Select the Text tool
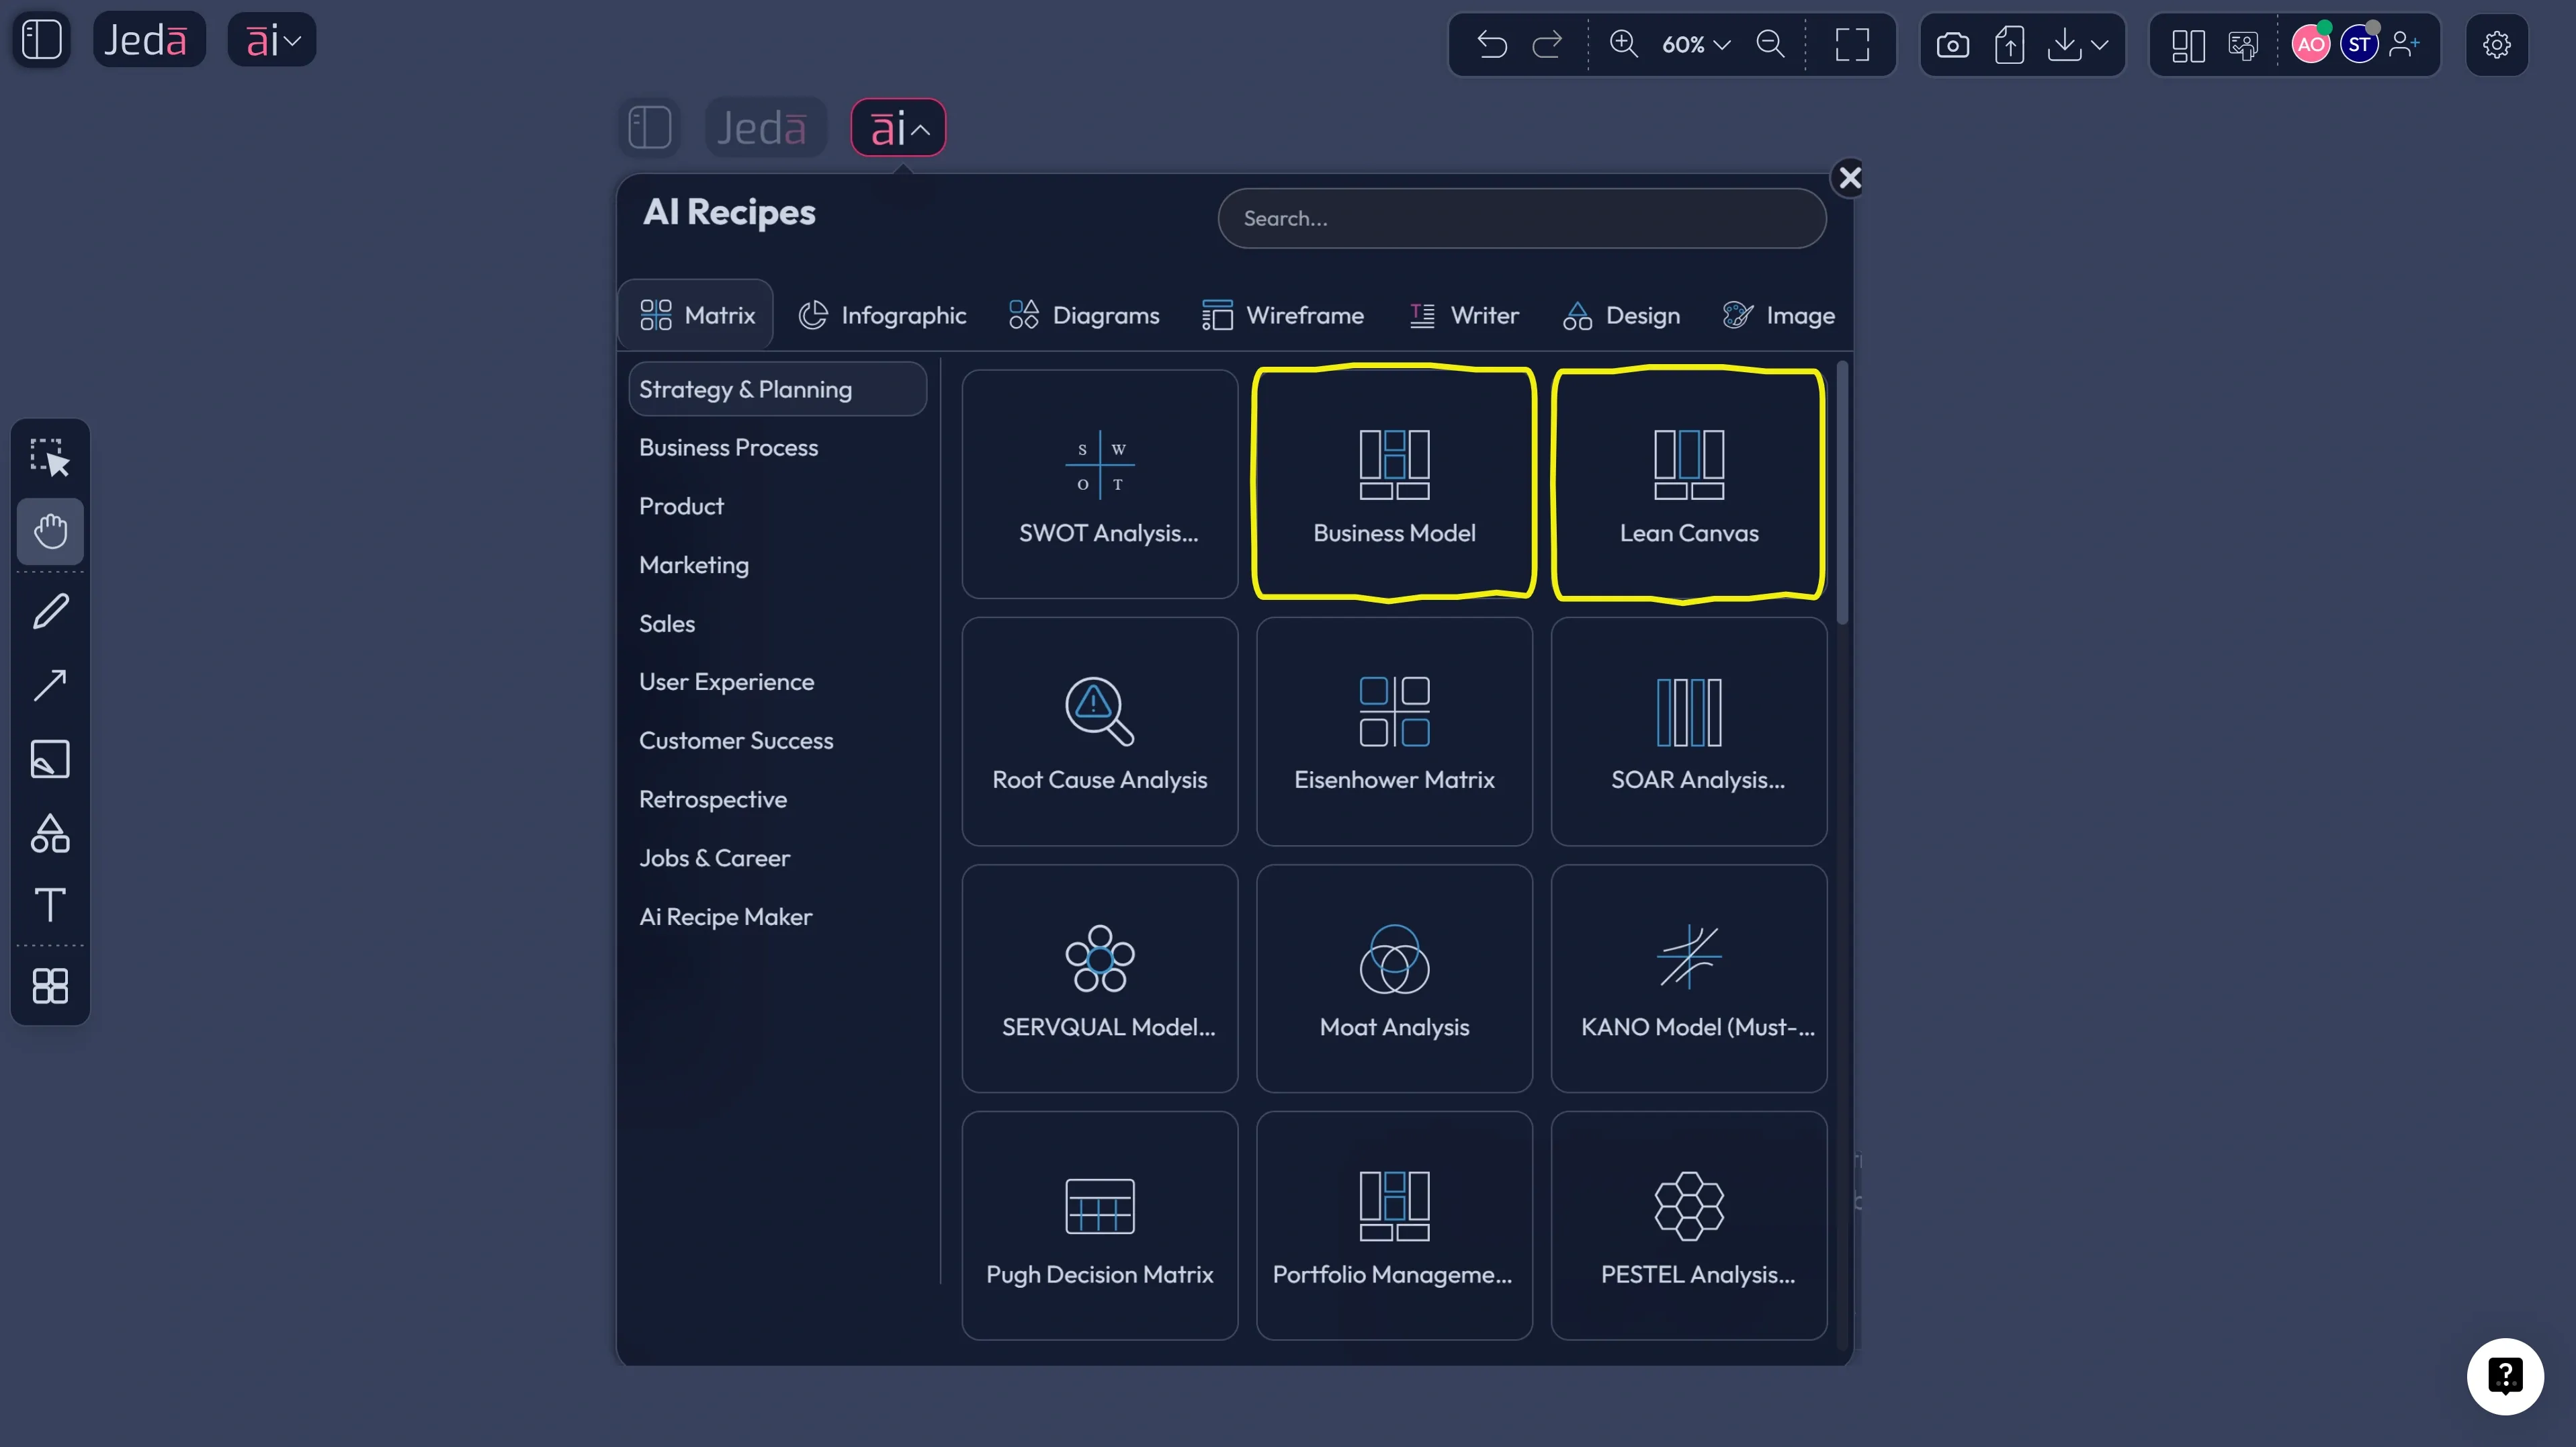Viewport: 2576px width, 1447px height. [x=50, y=904]
